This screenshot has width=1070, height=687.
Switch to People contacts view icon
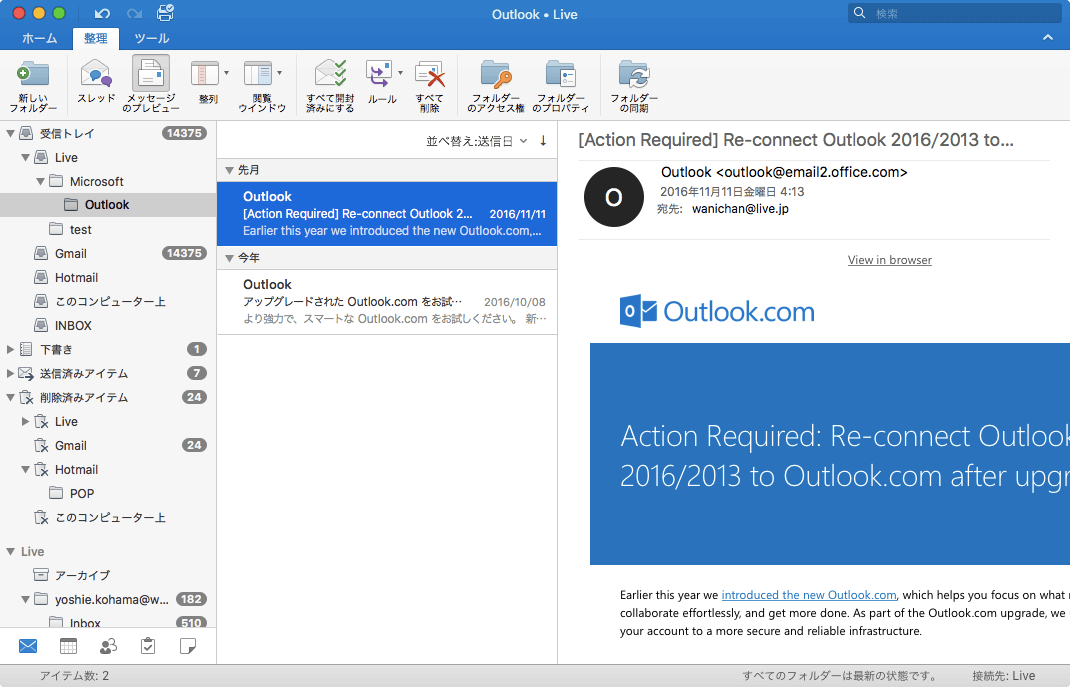coord(108,645)
